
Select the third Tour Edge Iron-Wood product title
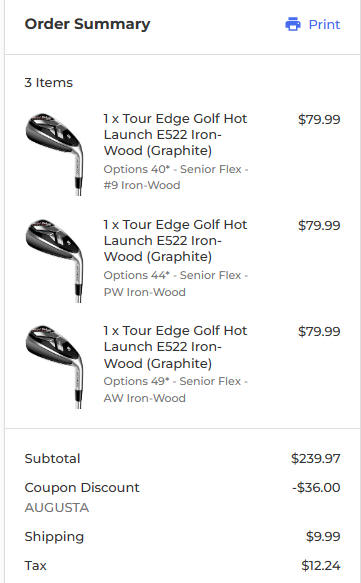point(175,347)
